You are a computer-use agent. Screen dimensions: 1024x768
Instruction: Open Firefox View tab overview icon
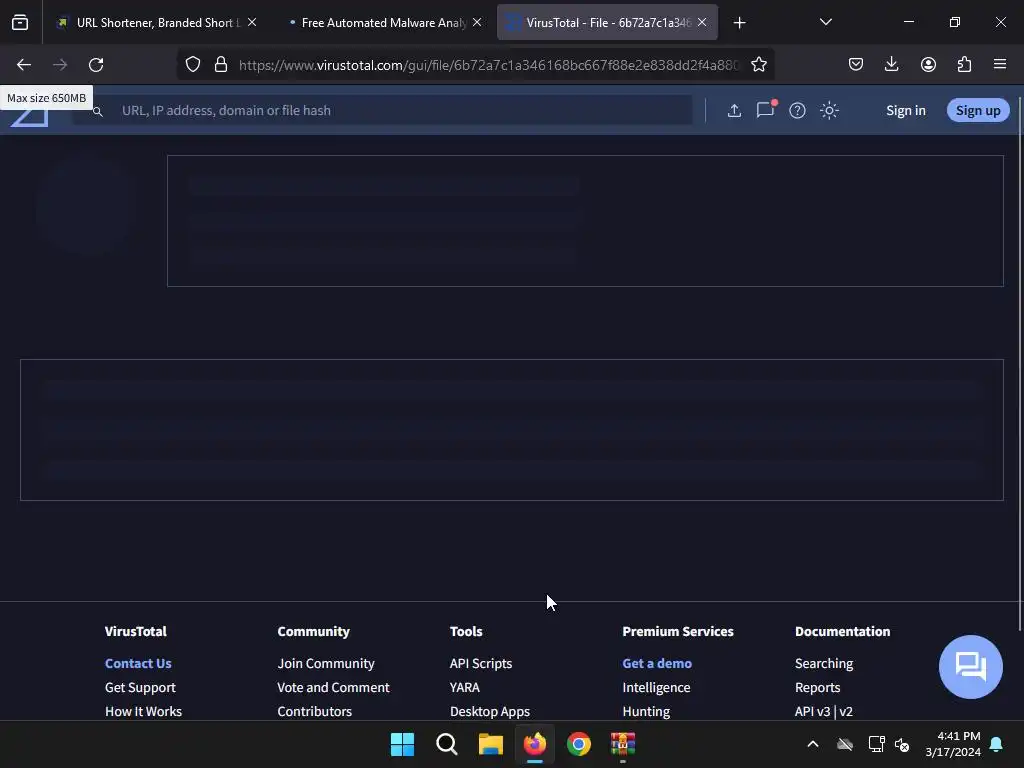(20, 23)
